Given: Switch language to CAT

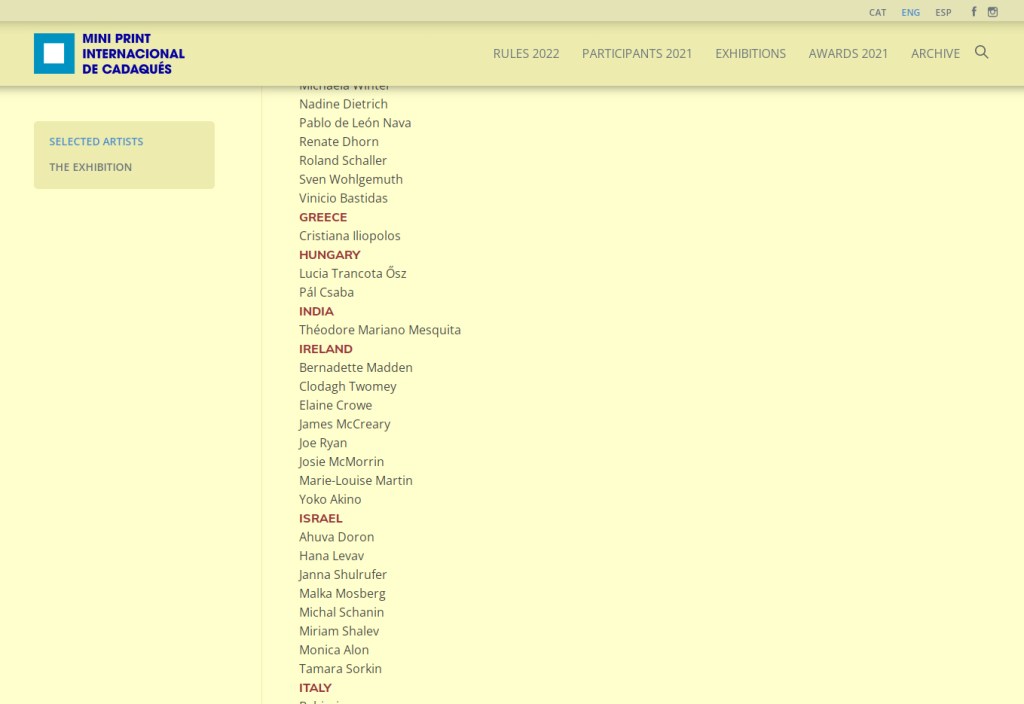Looking at the screenshot, I should pyautogui.click(x=877, y=13).
